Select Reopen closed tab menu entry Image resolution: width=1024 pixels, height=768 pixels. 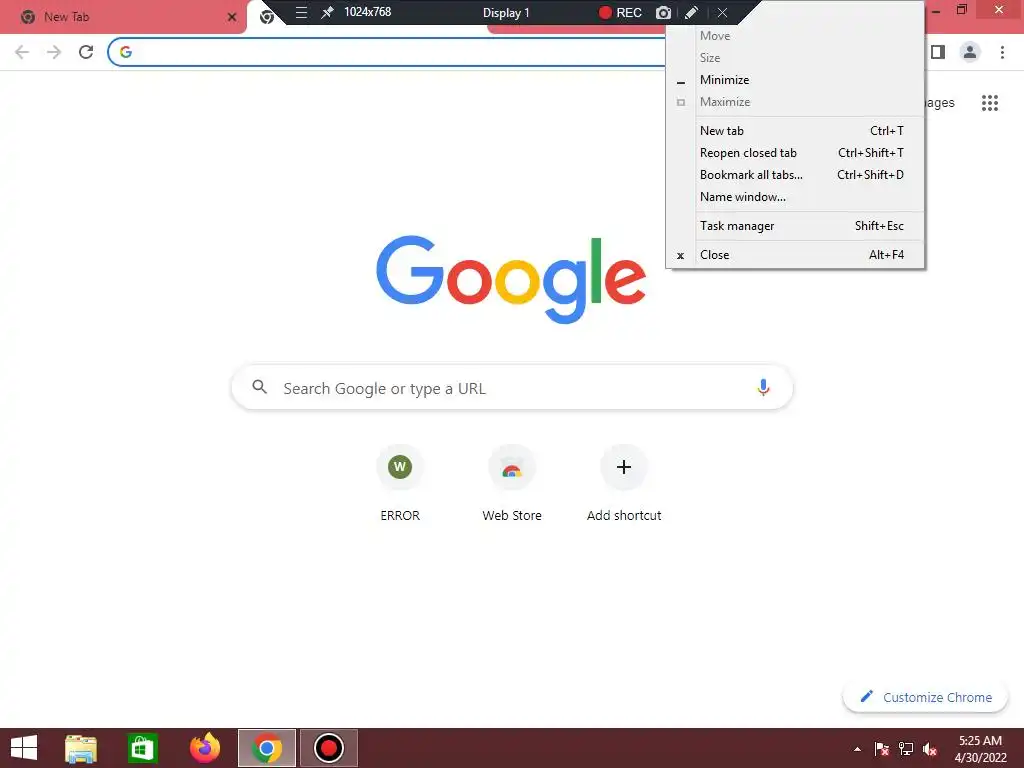795,153
